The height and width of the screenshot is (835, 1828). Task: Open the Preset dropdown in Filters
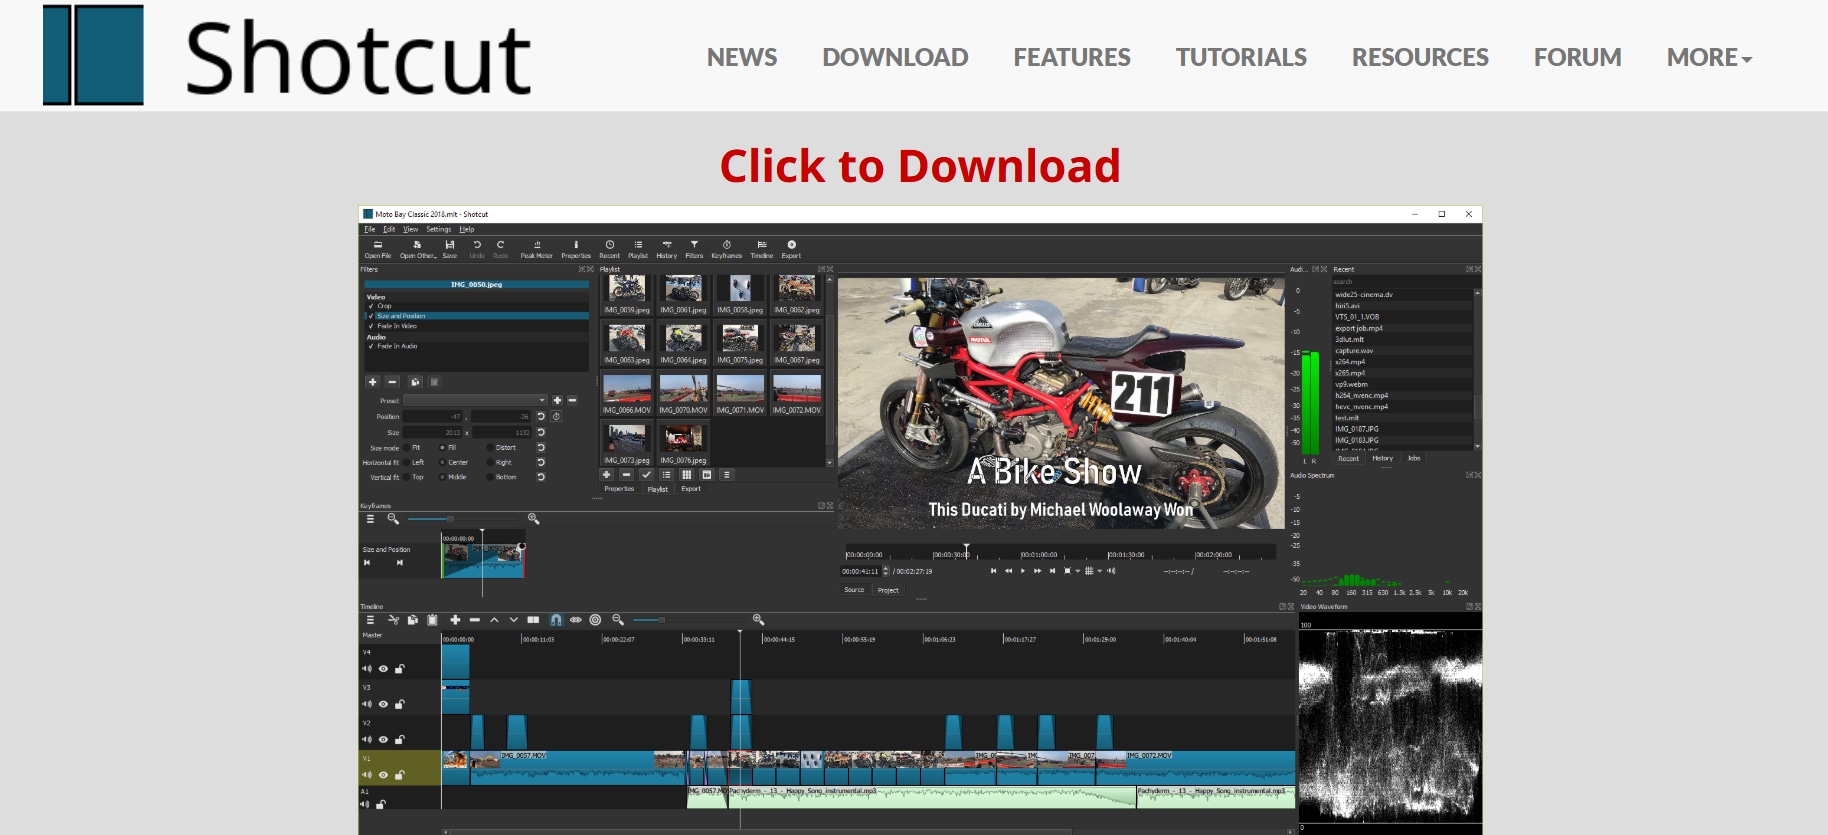click(476, 400)
